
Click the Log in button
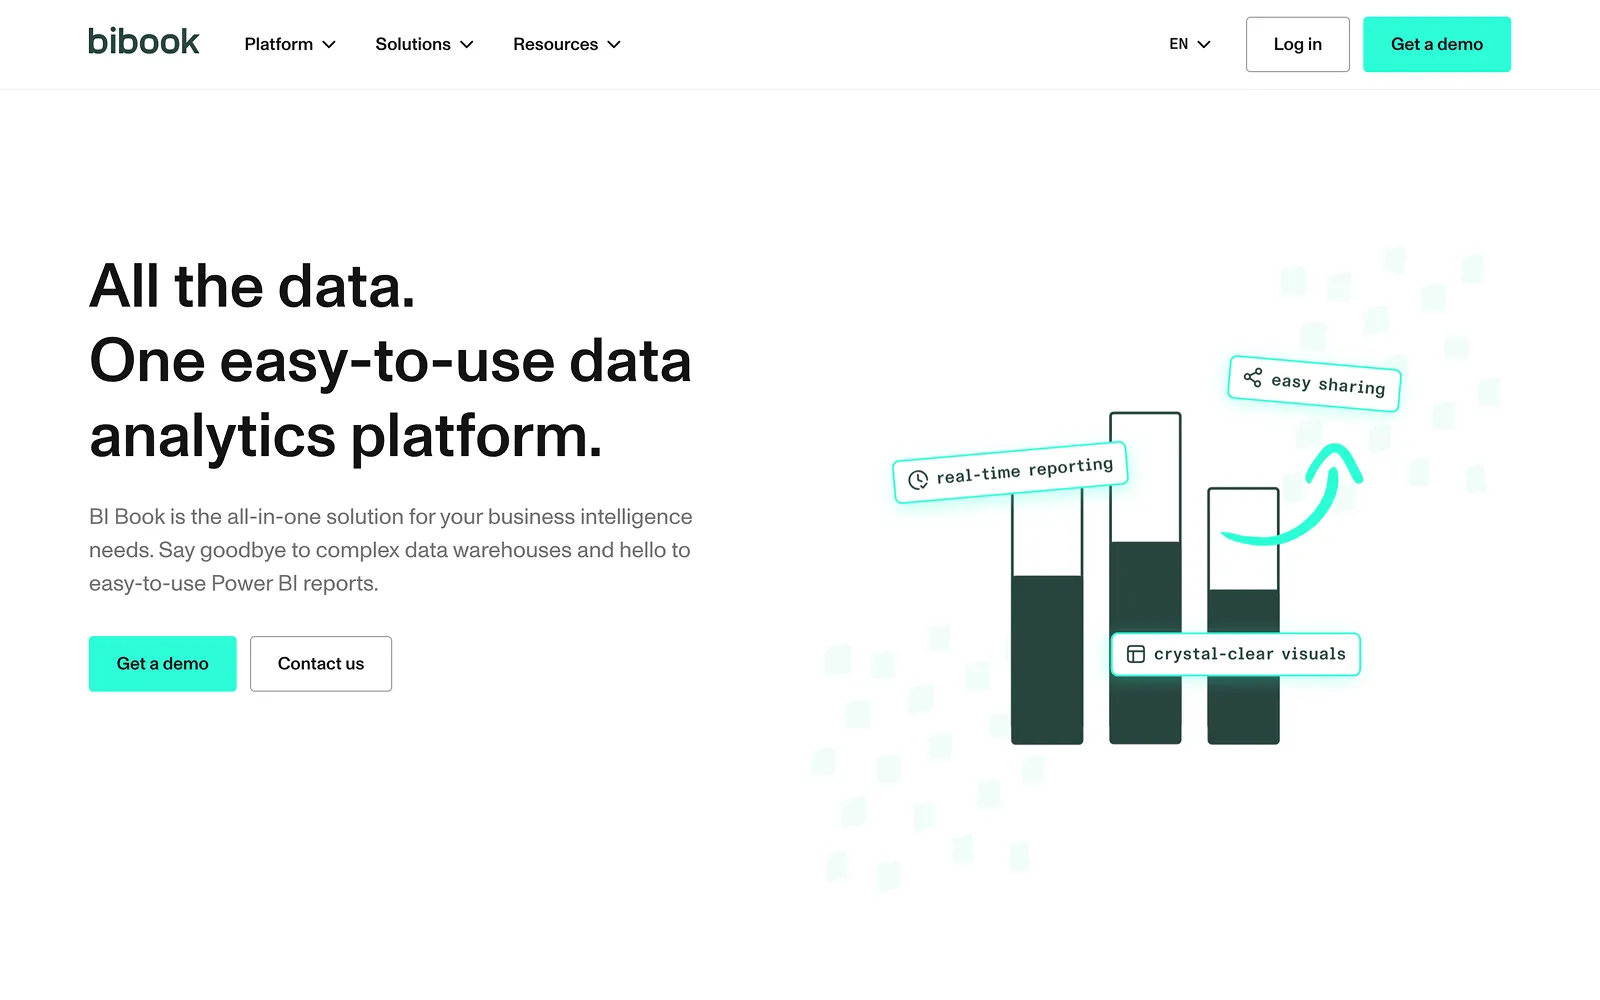(1297, 44)
